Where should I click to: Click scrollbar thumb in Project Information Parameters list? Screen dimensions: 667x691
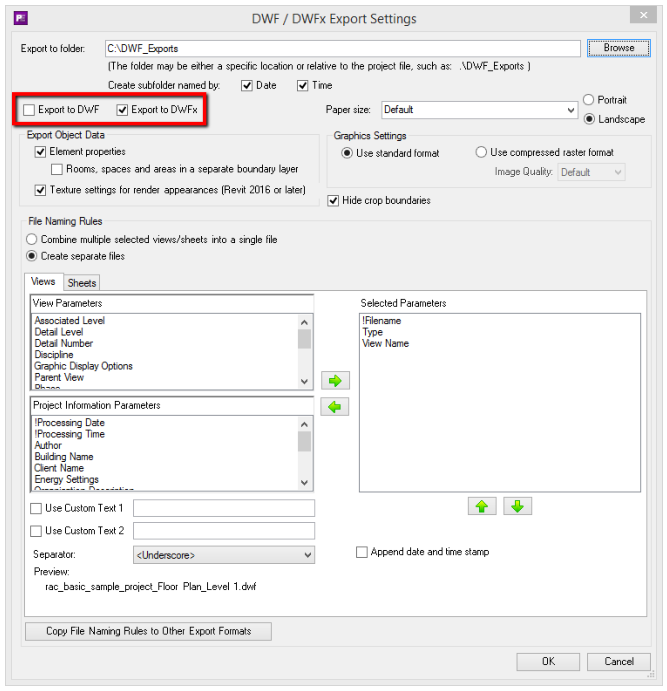tap(304, 442)
